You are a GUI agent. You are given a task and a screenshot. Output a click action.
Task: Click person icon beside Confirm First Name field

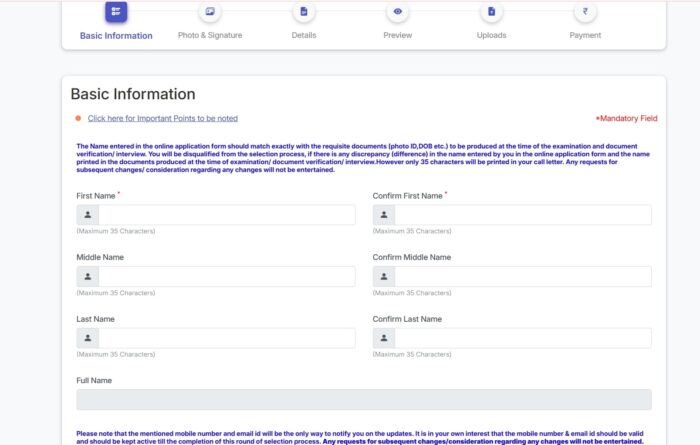click(384, 215)
